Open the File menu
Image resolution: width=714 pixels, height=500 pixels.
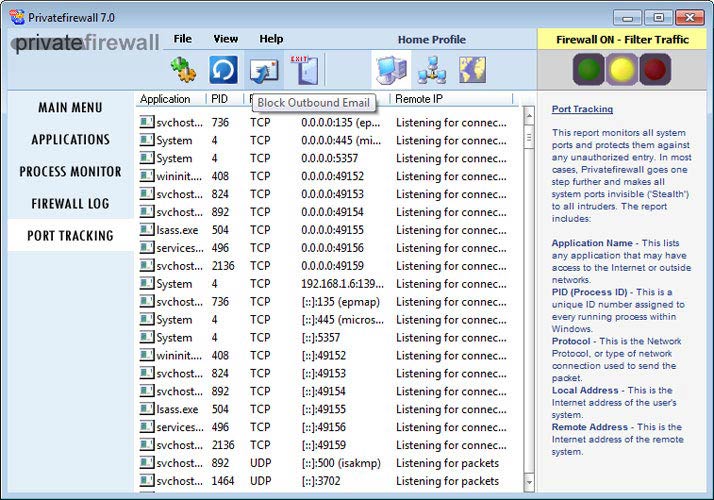183,39
